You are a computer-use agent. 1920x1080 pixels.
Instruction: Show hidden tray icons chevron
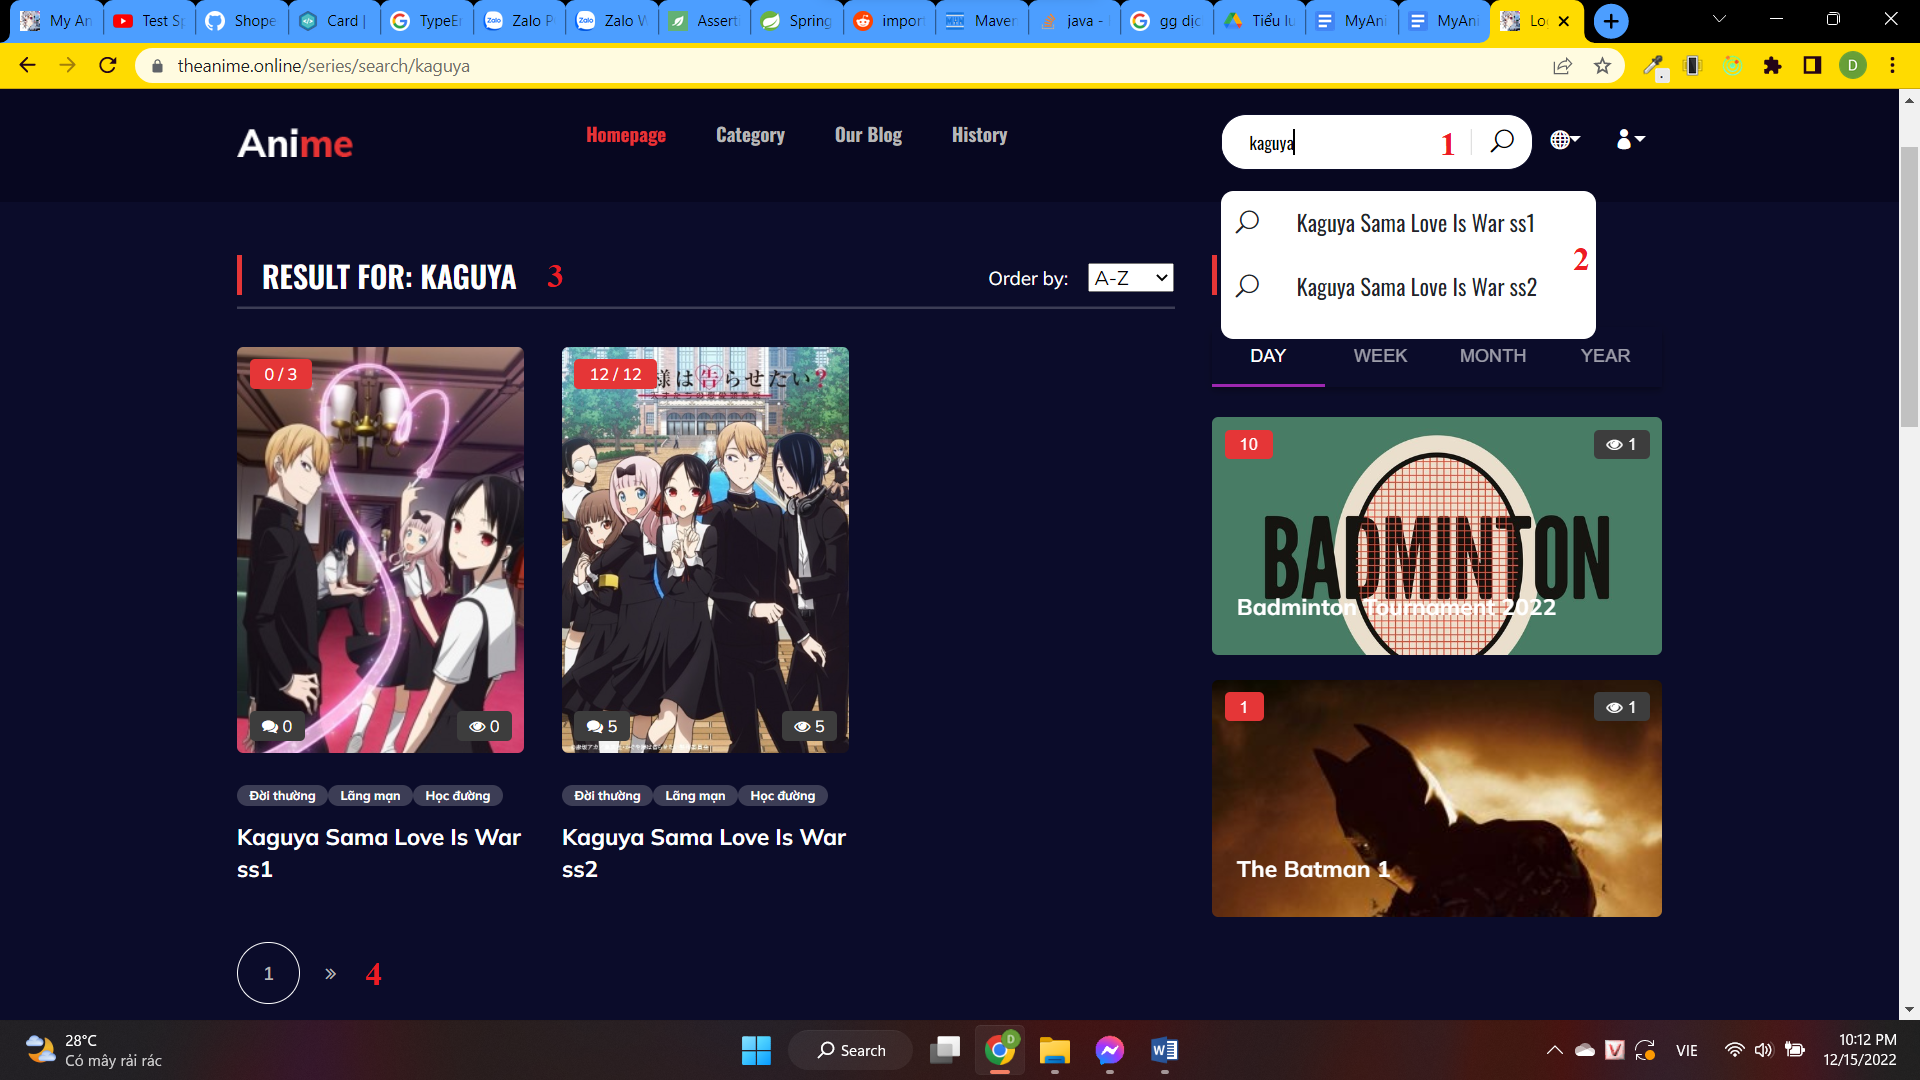coord(1554,1050)
